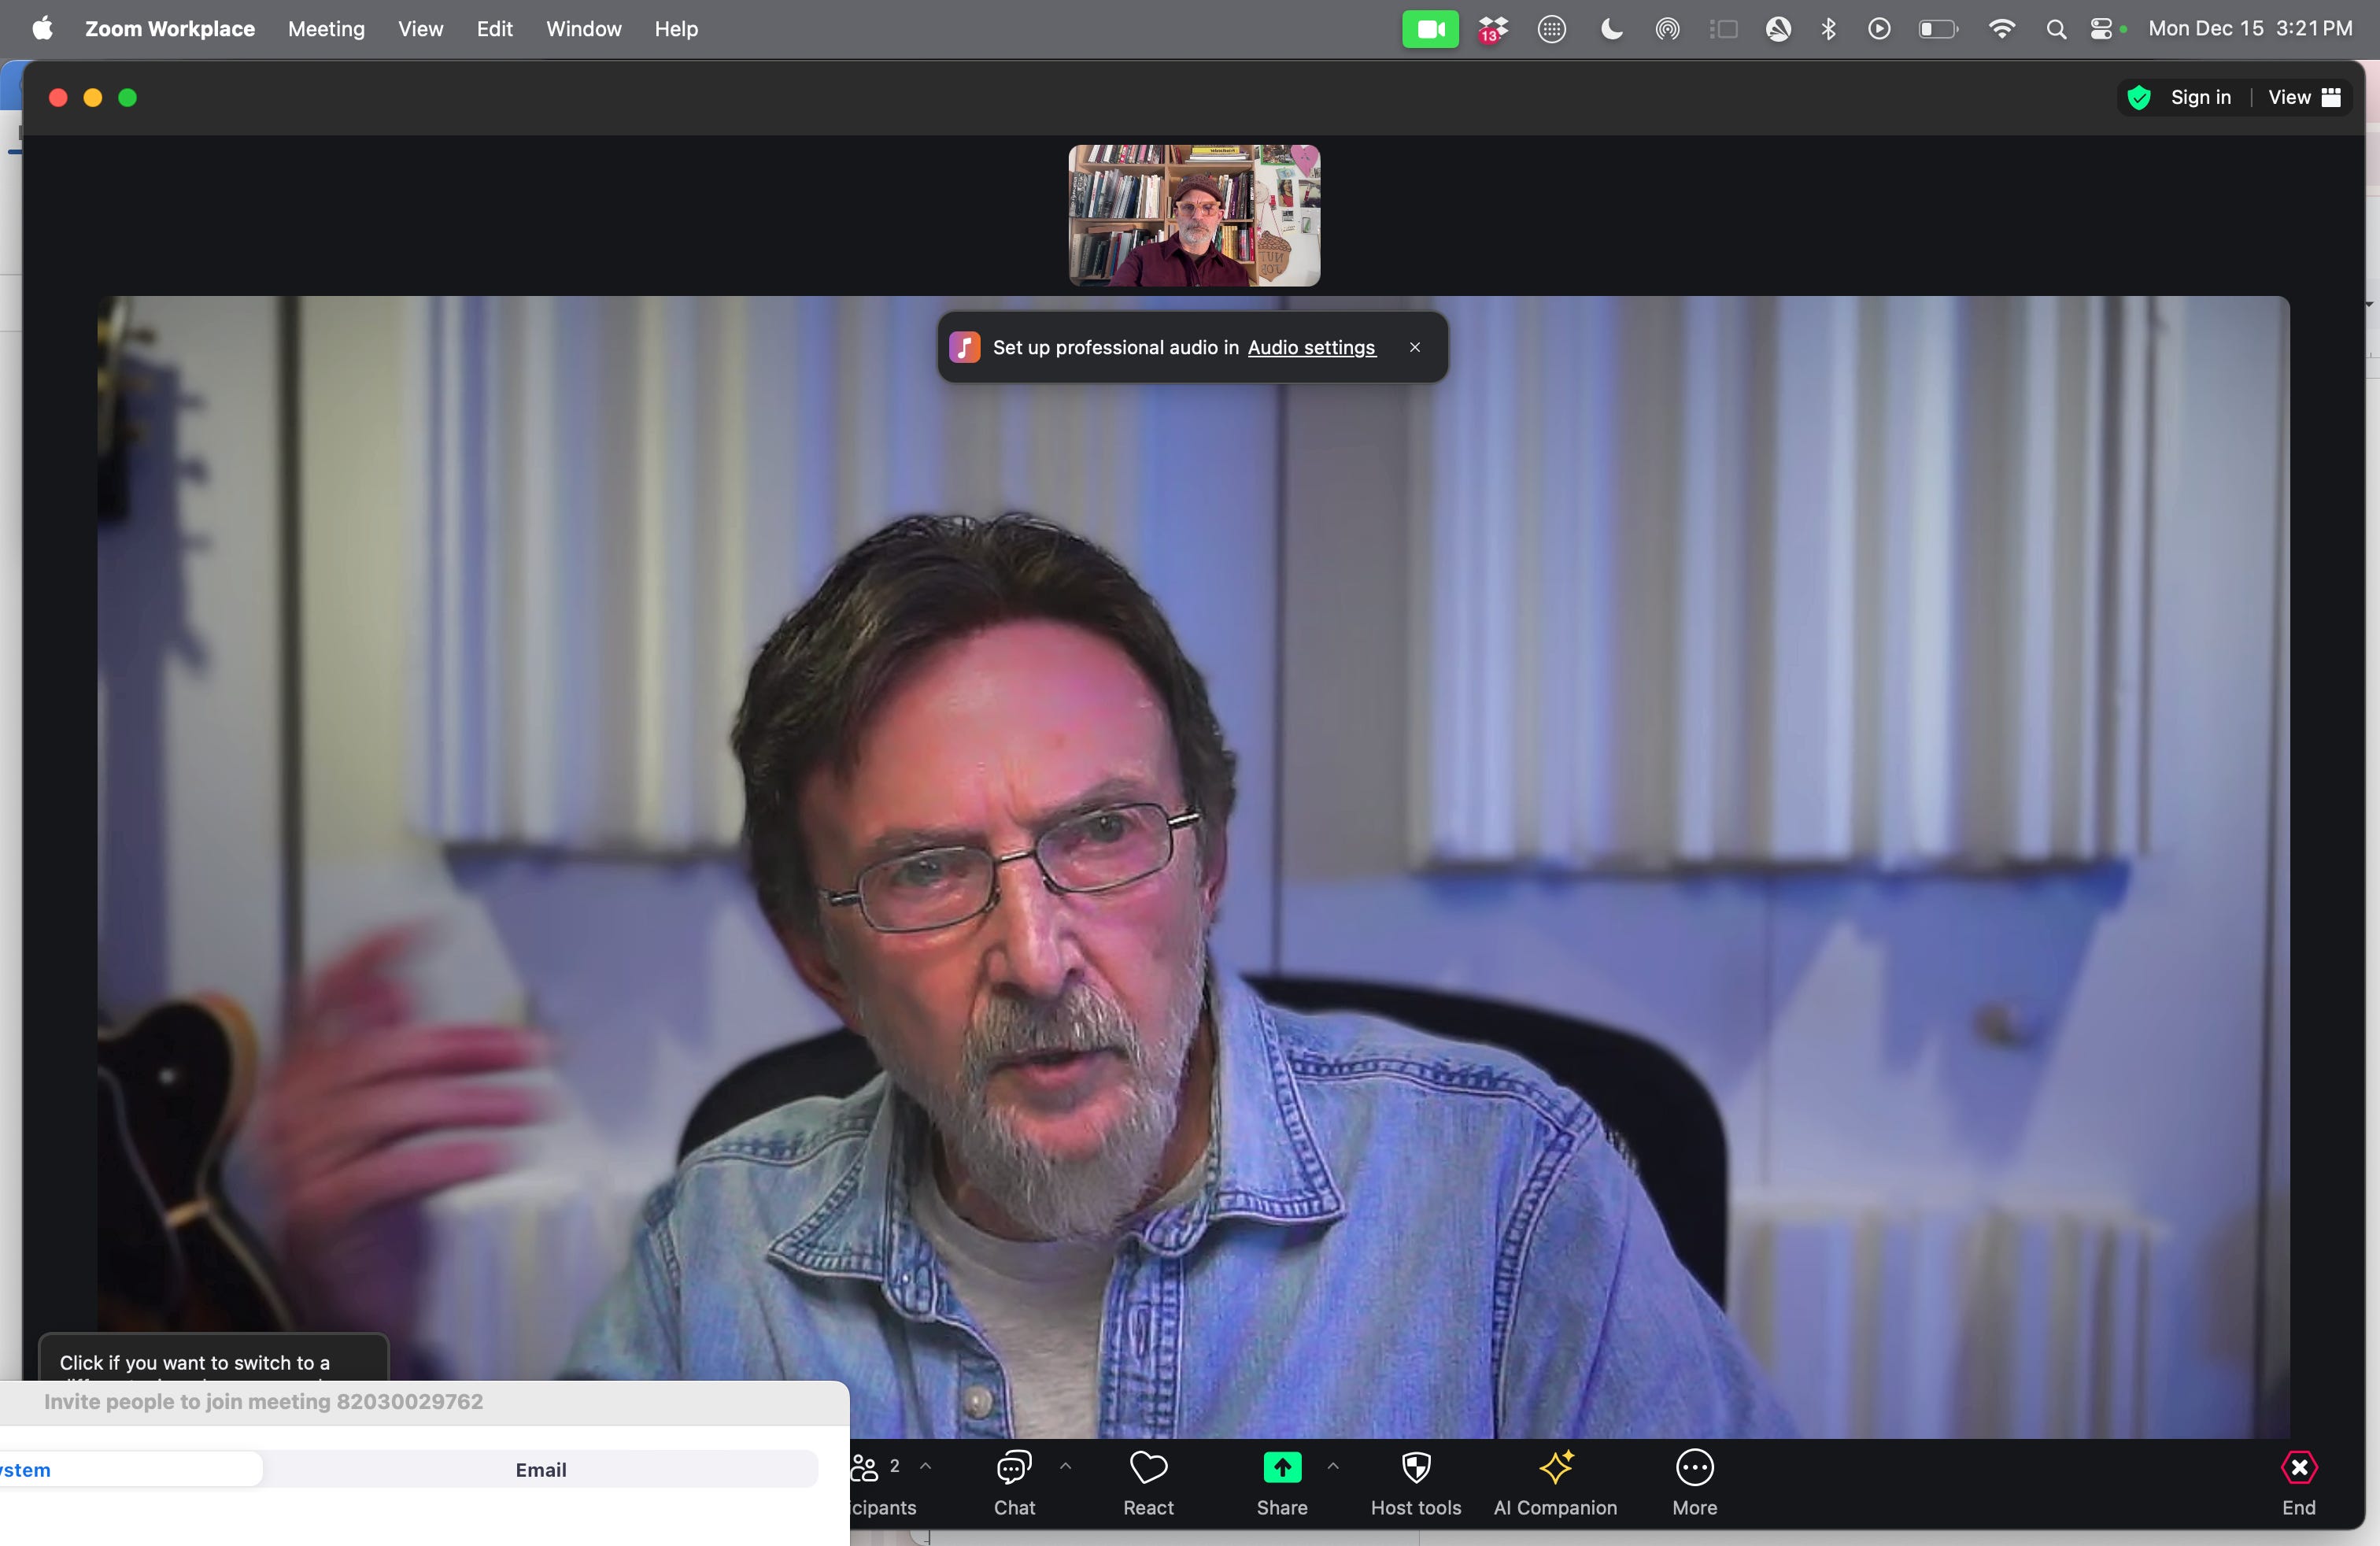Viewport: 2380px width, 1546px height.
Task: Open the Chat panel
Action: pos(1014,1484)
